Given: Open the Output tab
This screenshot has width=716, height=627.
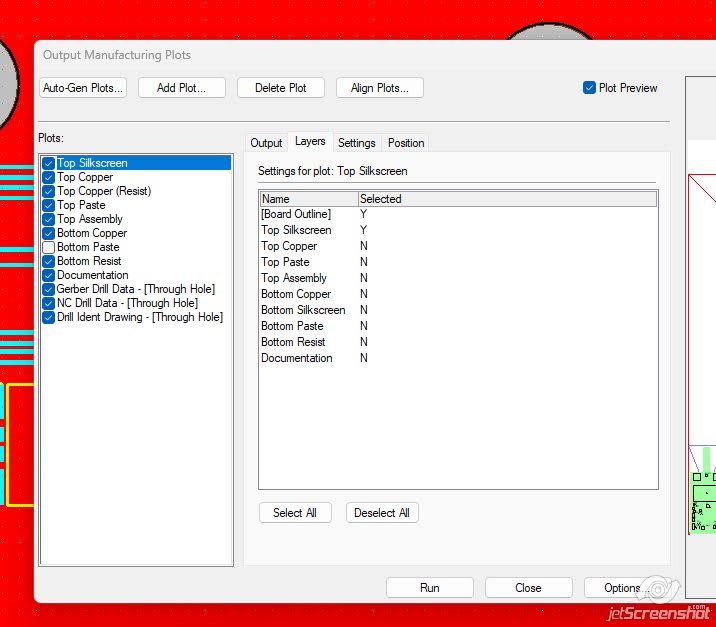Looking at the screenshot, I should 266,143.
